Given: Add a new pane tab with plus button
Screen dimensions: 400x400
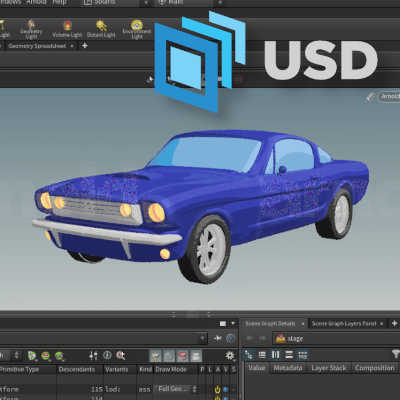Looking at the screenshot, I should coord(85,45).
